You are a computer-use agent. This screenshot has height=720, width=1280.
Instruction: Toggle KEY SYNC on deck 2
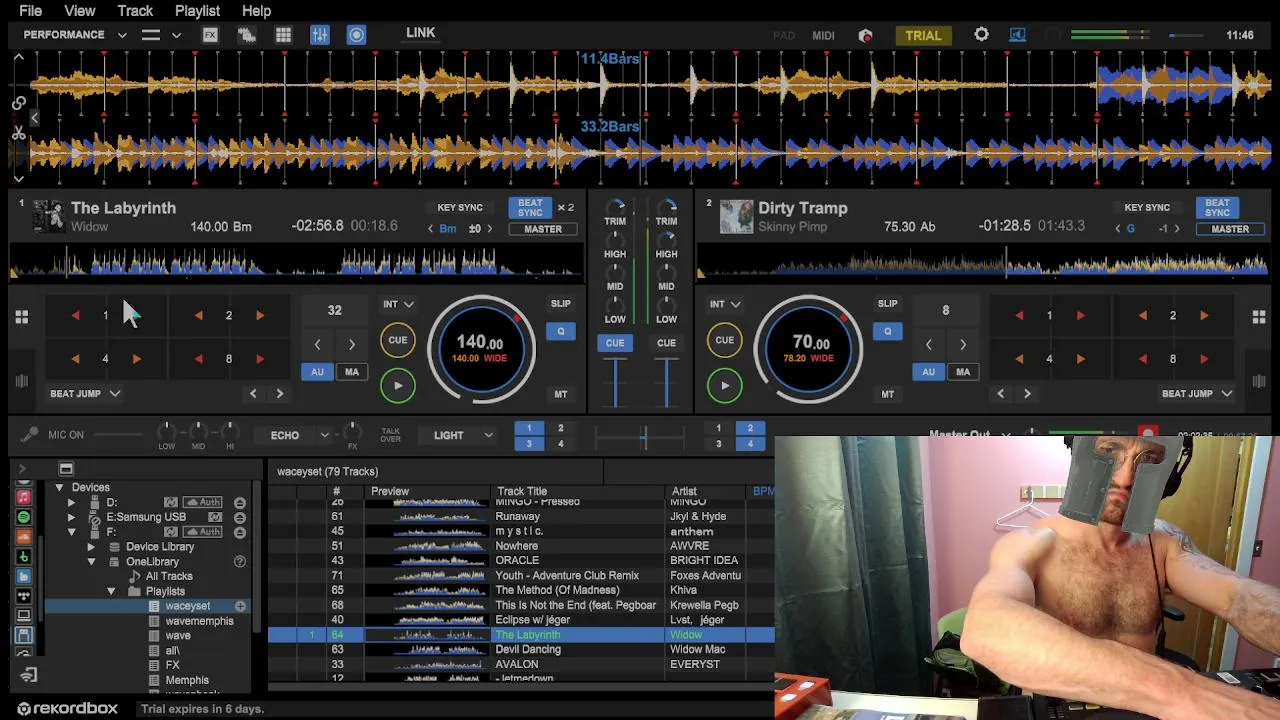pyautogui.click(x=1147, y=208)
